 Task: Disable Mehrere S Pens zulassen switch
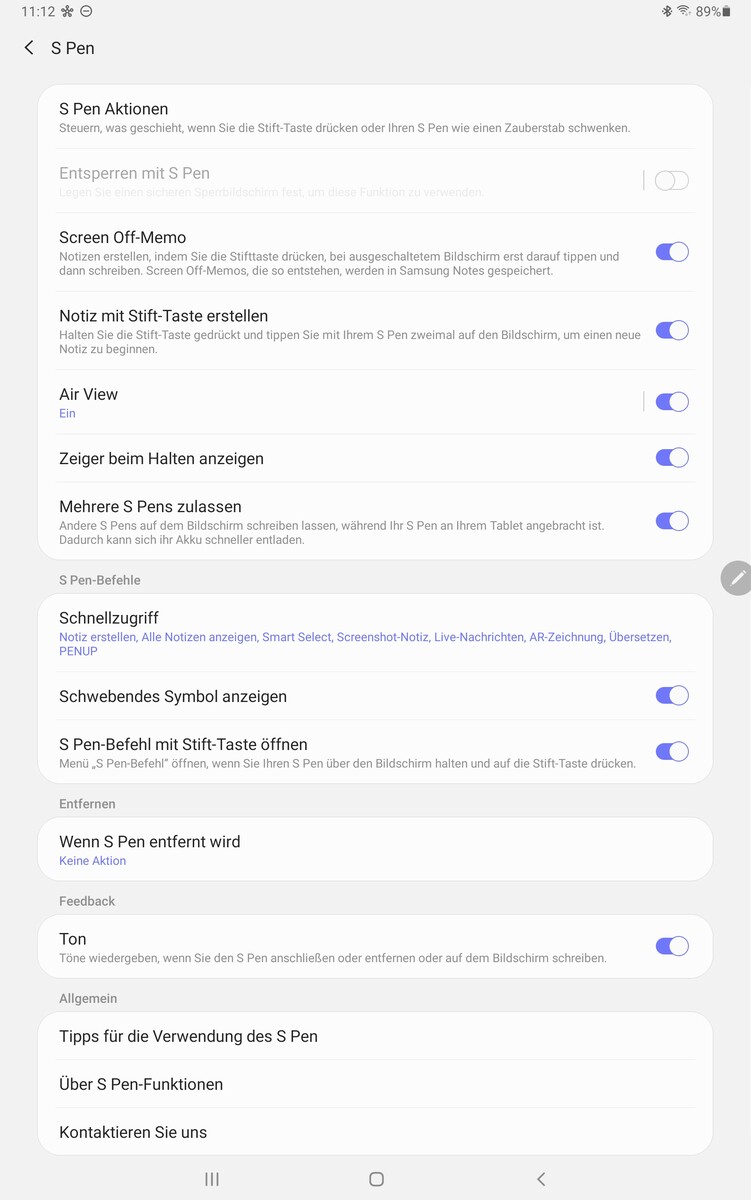(x=671, y=521)
